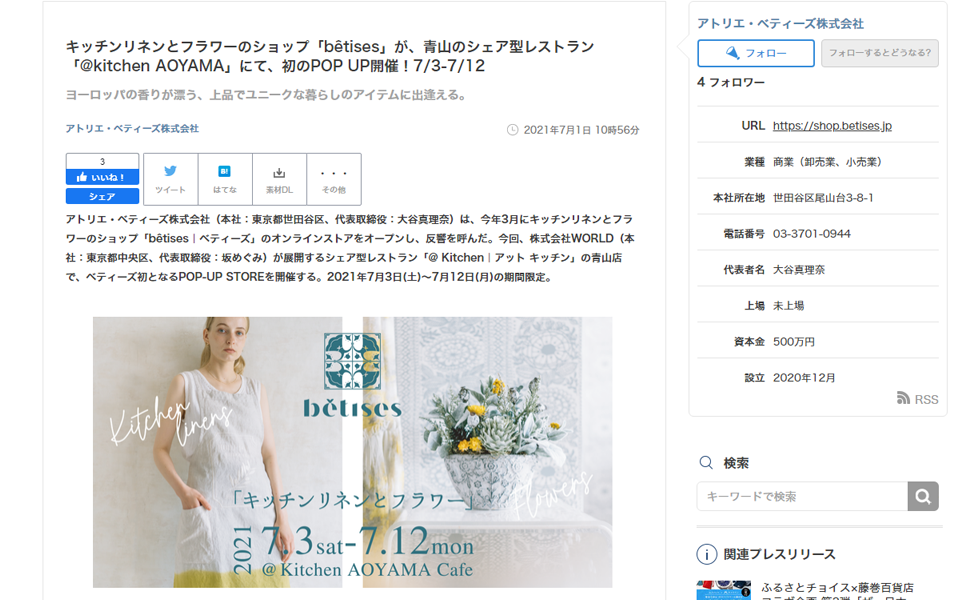Focus the キーワードで検索 search field
The image size is (980, 600).
802,496
